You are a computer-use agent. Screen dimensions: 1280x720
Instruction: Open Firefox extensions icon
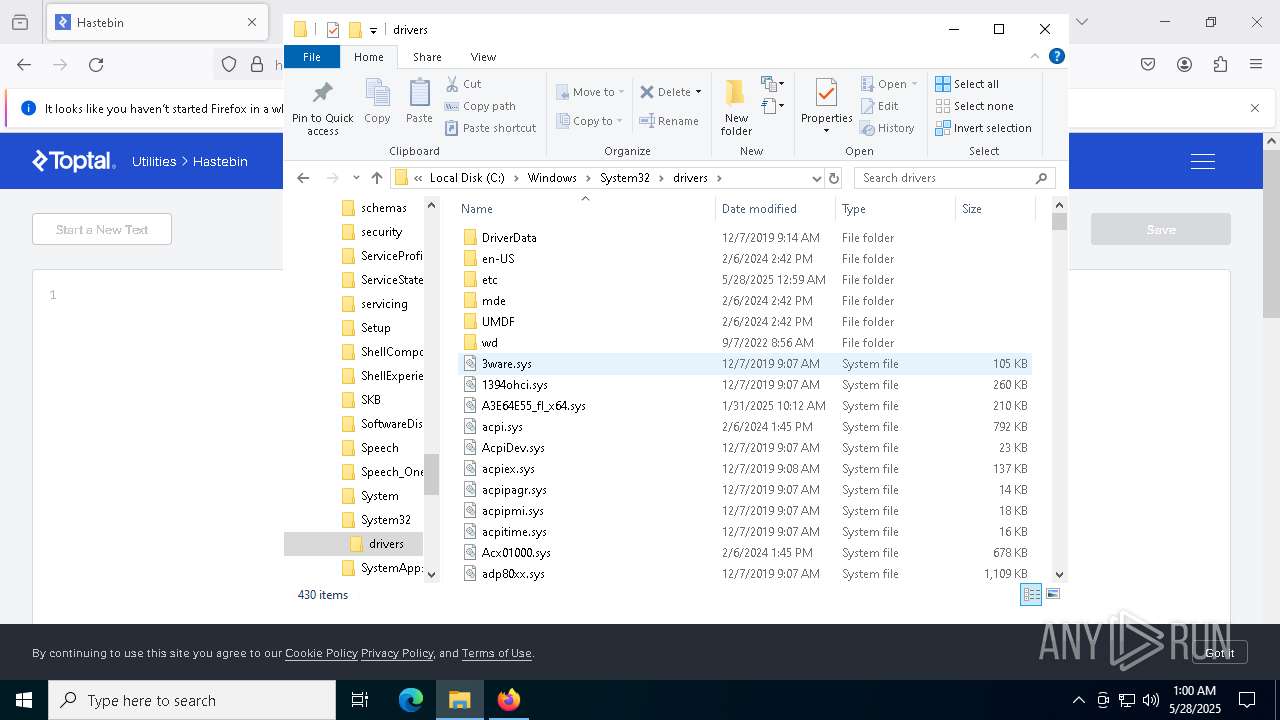[x=1220, y=65]
